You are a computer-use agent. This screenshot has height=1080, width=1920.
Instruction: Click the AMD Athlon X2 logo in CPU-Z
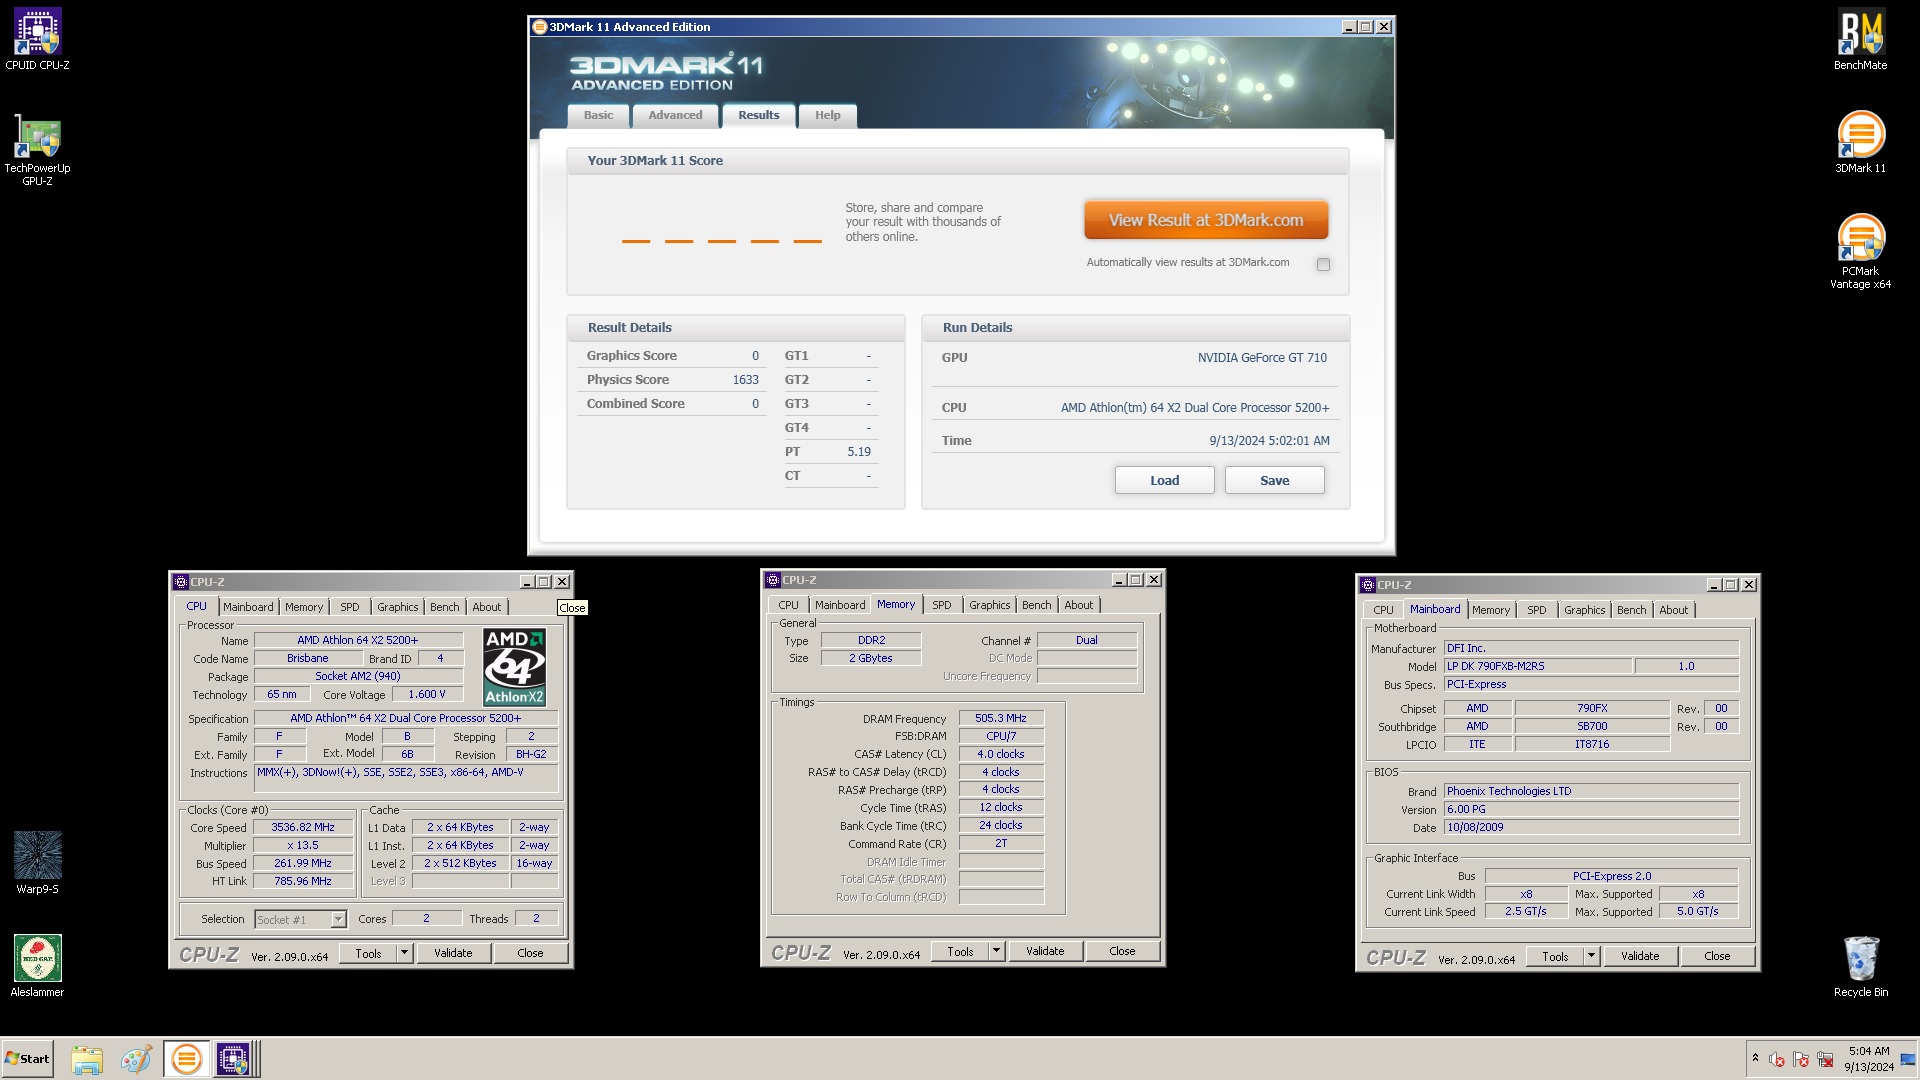(x=514, y=667)
